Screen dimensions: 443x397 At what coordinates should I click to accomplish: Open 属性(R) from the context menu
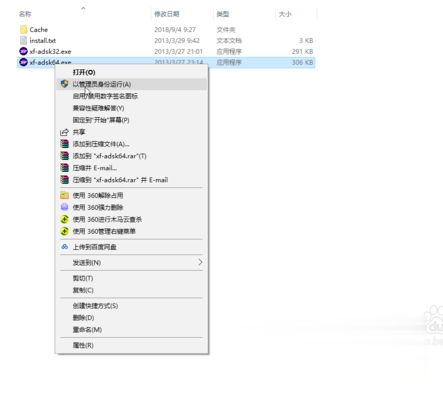pos(132,345)
